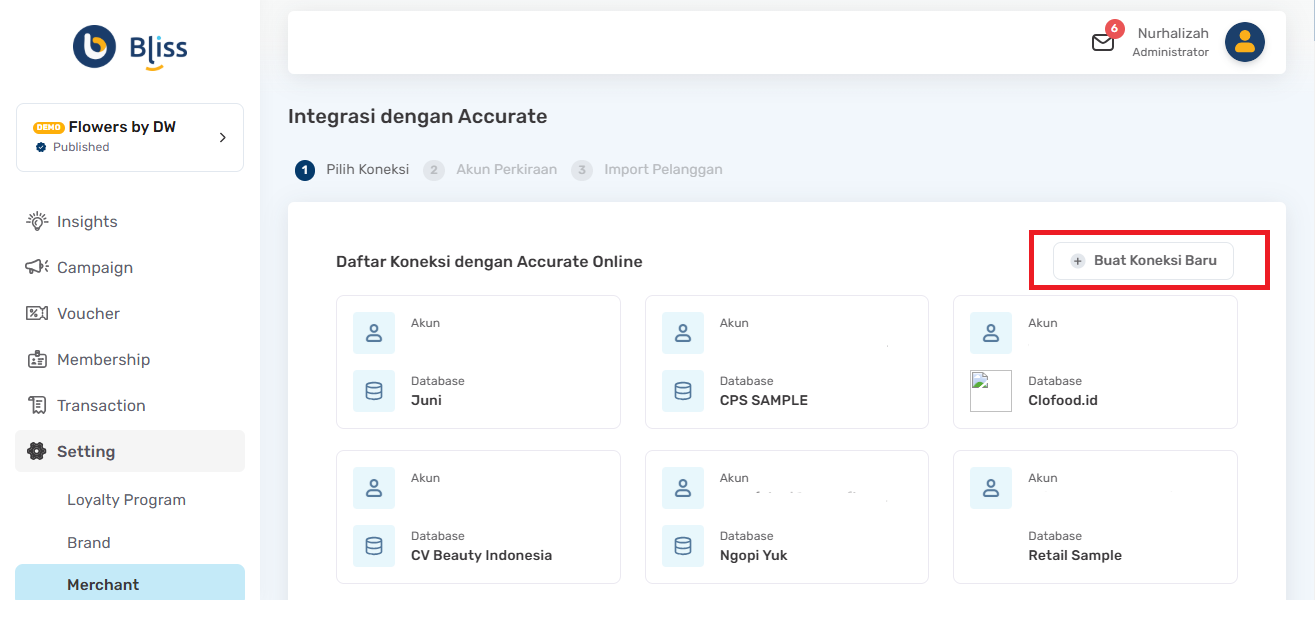
Task: Click the user icon in Clofood.id card
Action: 991,333
